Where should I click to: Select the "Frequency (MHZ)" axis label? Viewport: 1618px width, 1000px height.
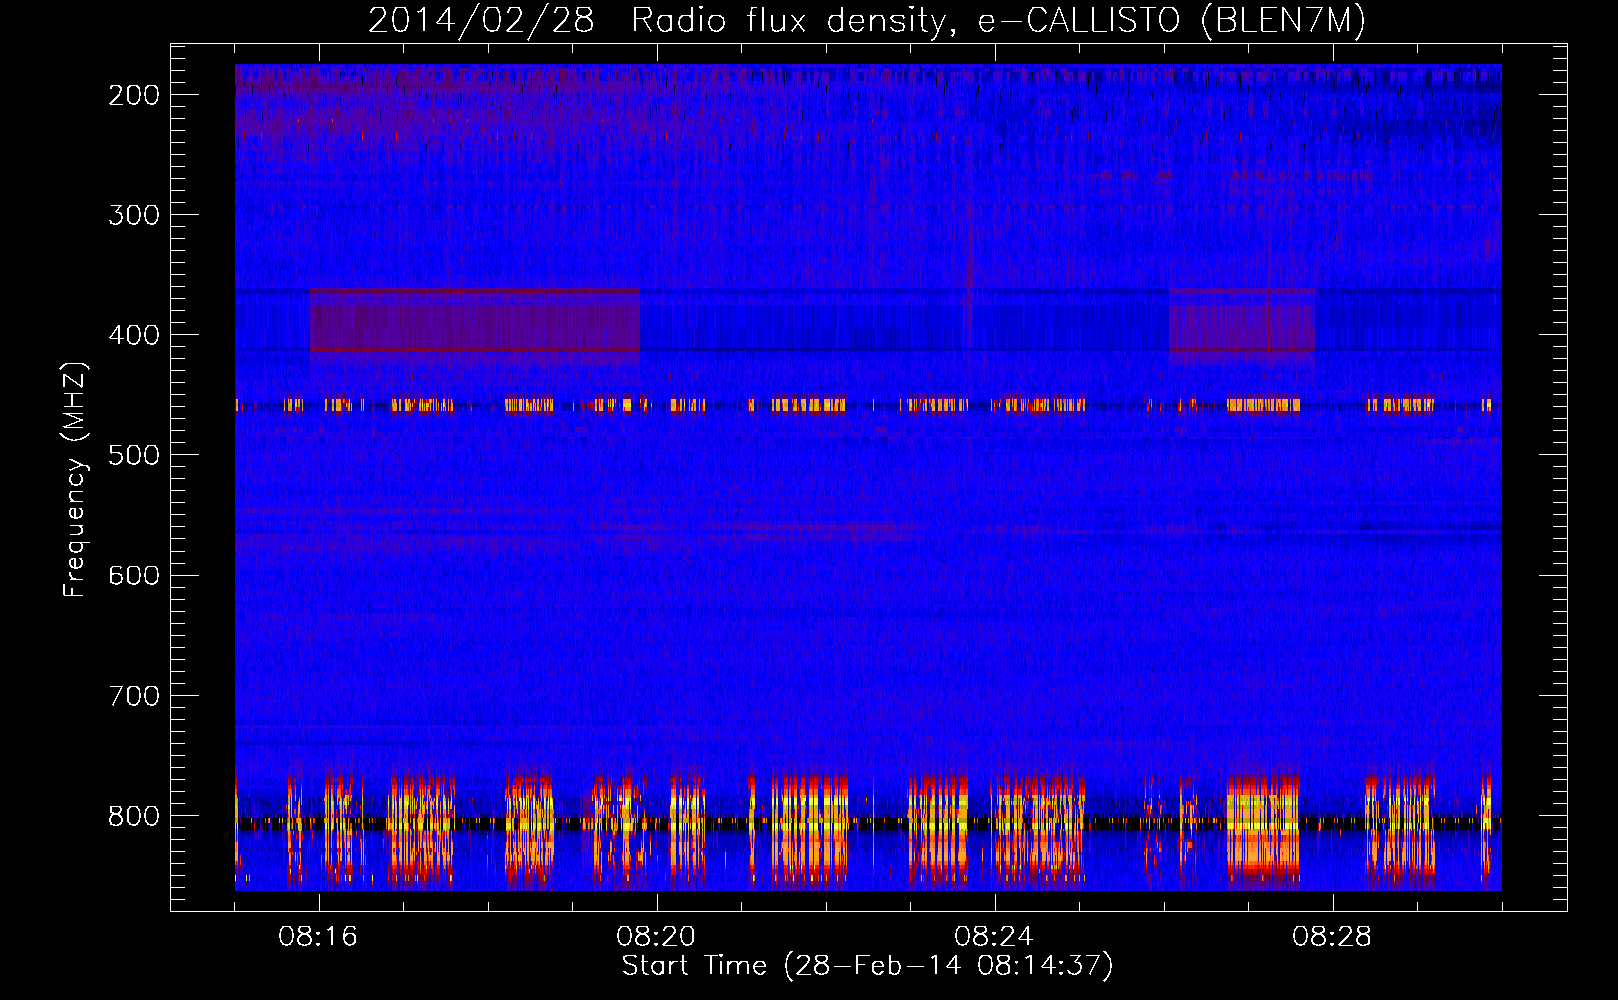tap(75, 479)
